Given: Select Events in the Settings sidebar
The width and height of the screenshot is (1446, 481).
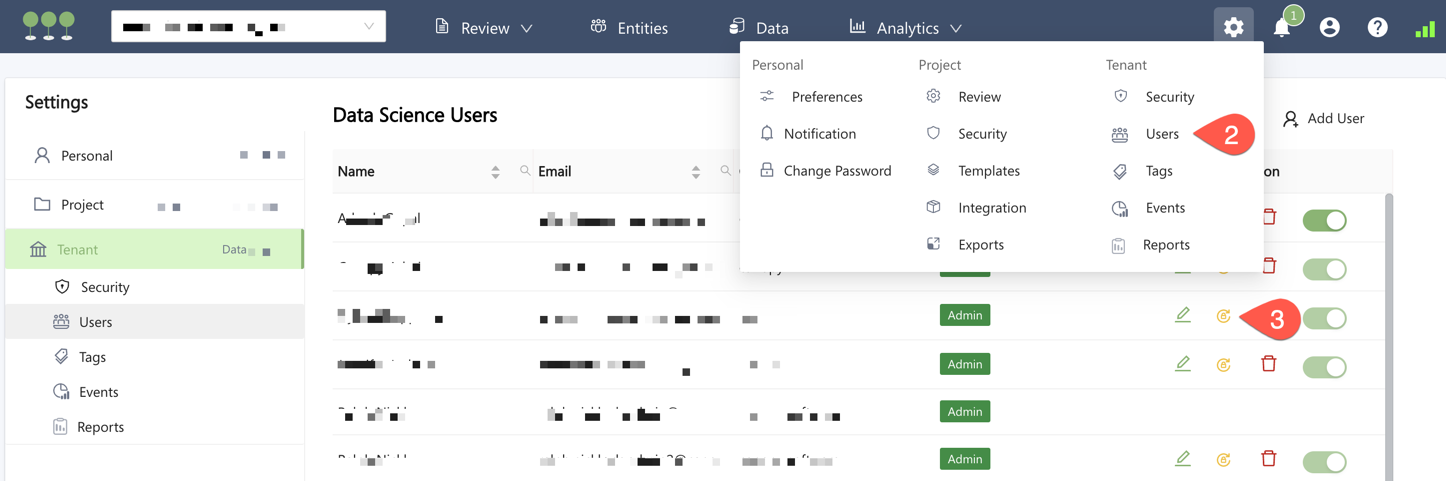Looking at the screenshot, I should pyautogui.click(x=98, y=392).
